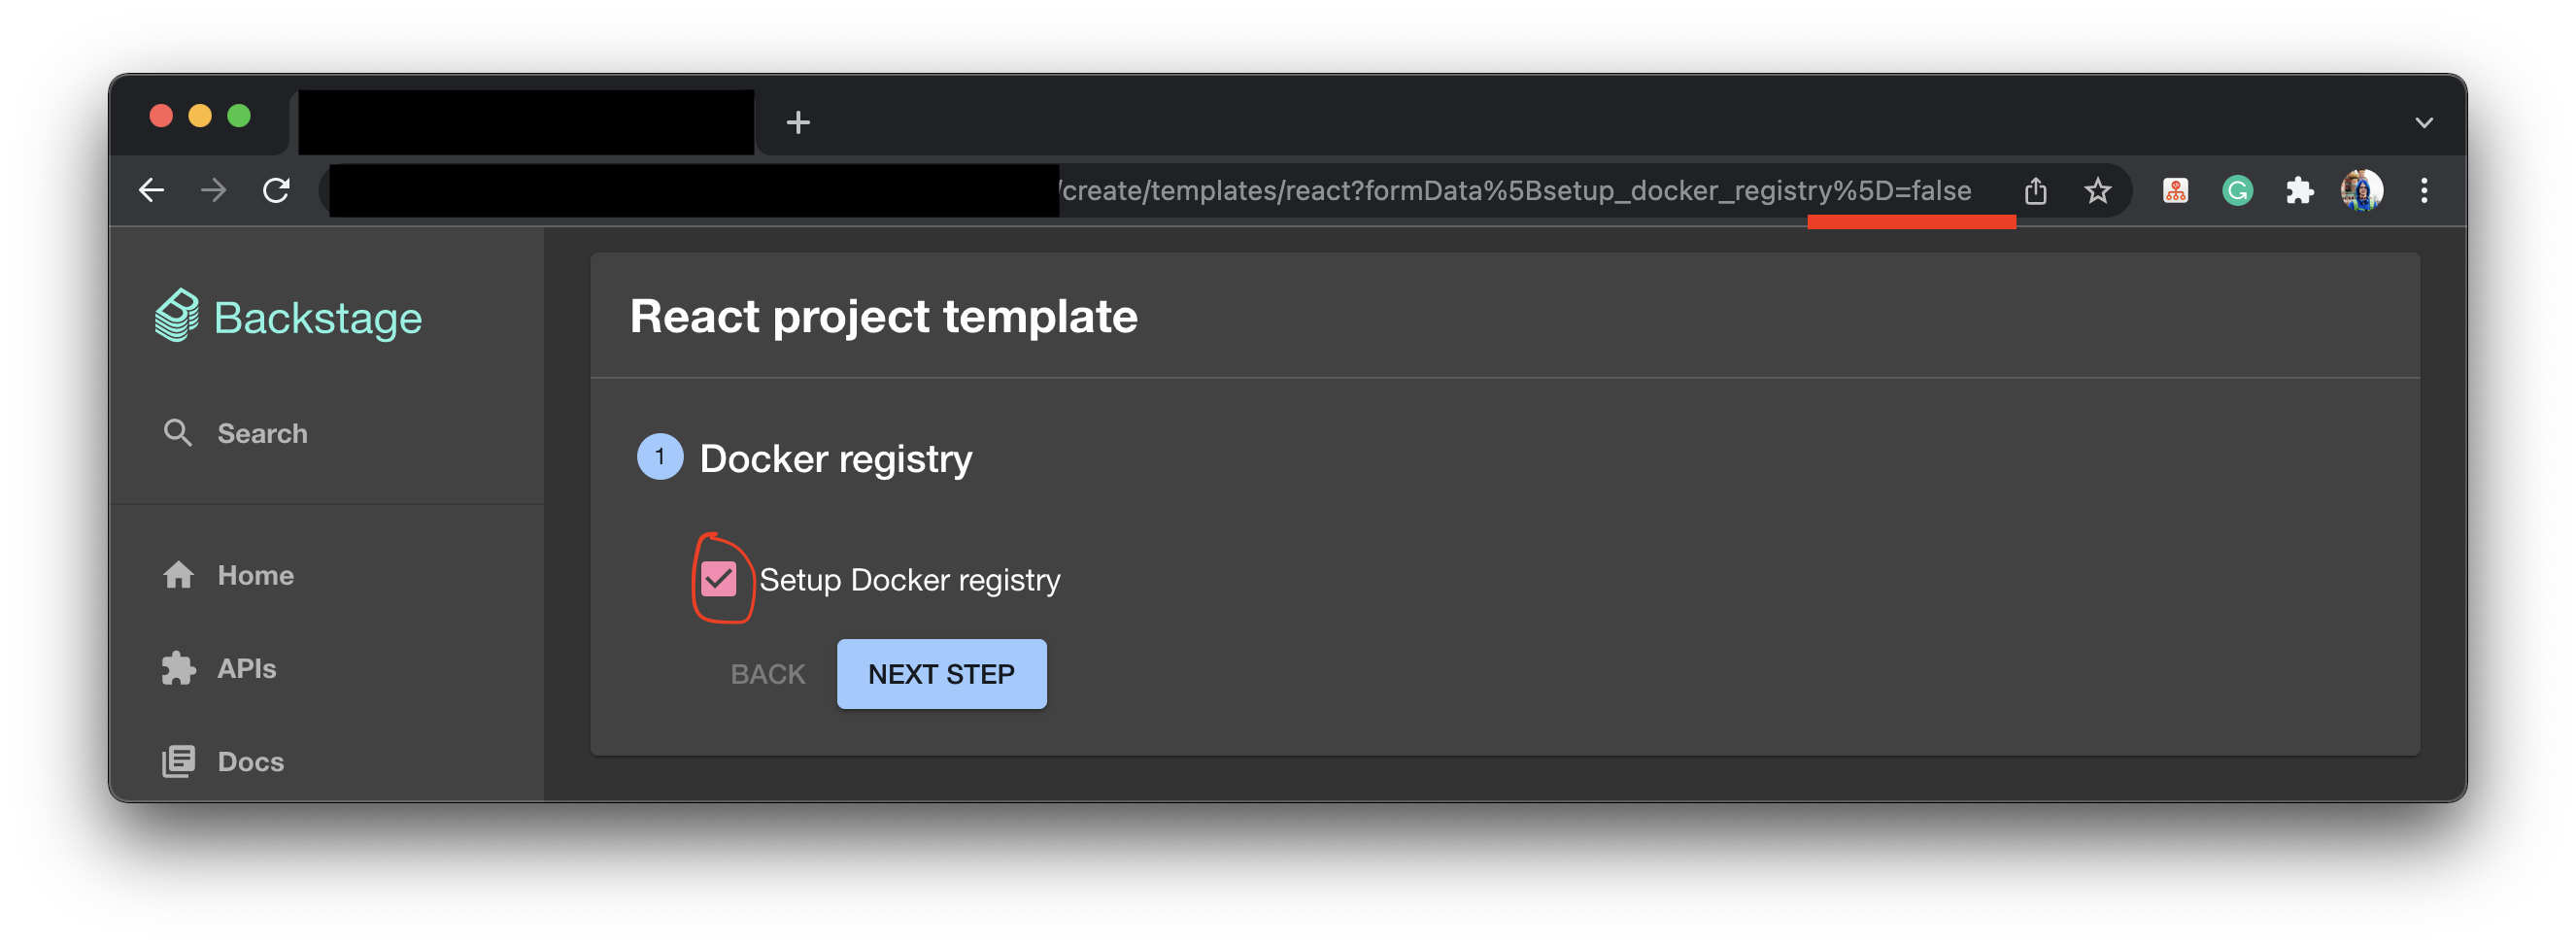Open browser Extensions puzzle icon
The image size is (2576, 946).
click(2299, 190)
